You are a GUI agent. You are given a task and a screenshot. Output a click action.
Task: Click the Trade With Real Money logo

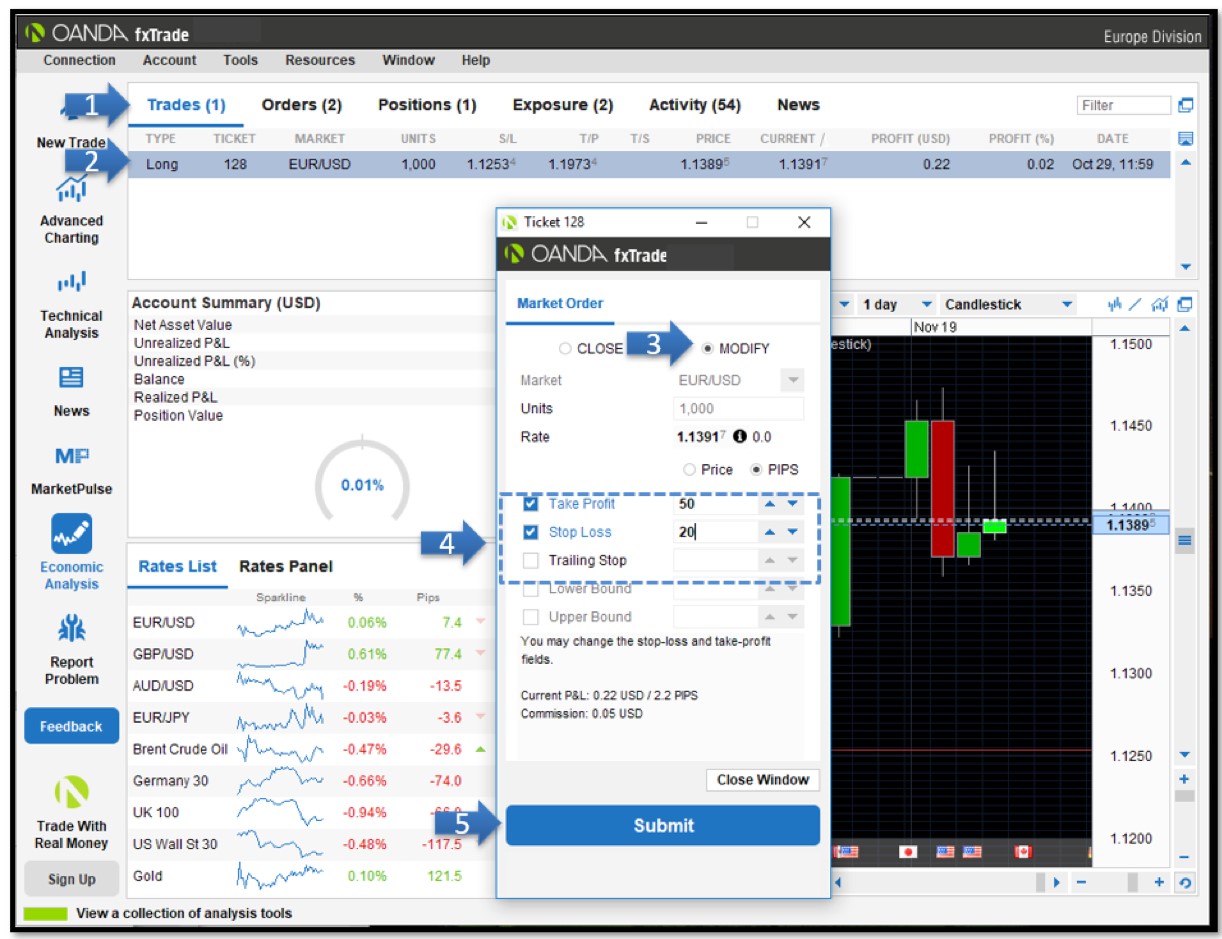71,792
